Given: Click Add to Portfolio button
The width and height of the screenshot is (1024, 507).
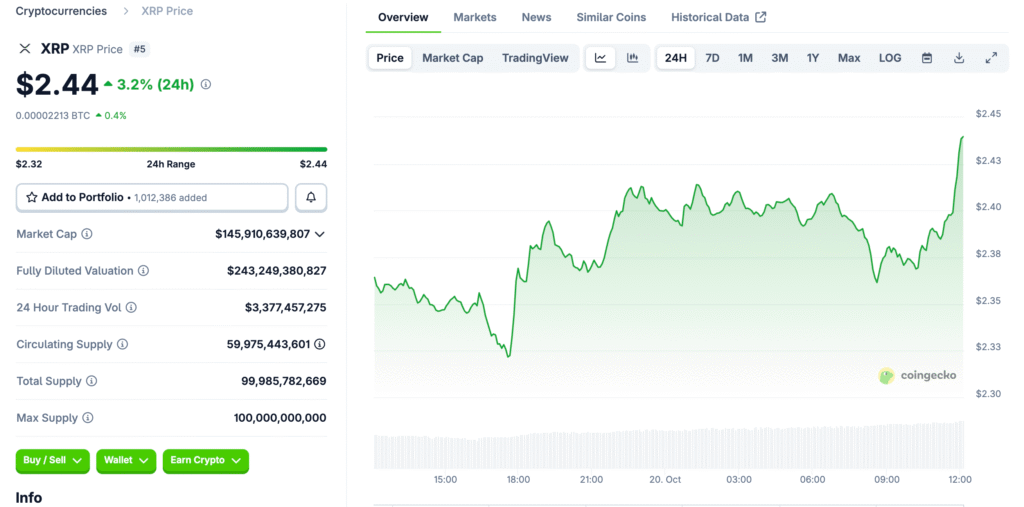Looking at the screenshot, I should (152, 198).
